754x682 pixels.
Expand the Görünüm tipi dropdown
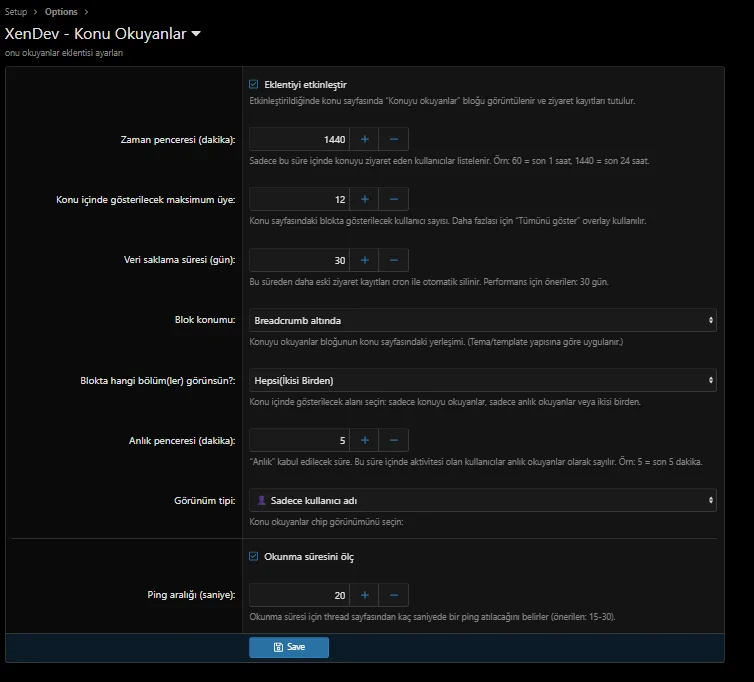pos(482,500)
